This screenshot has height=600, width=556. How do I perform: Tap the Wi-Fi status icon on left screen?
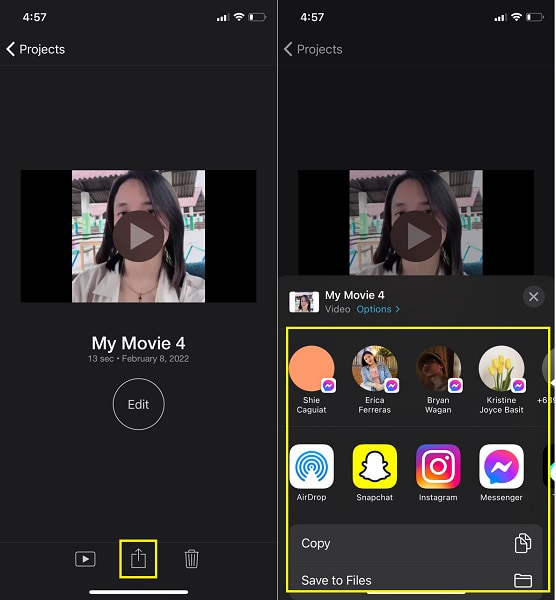coord(239,17)
